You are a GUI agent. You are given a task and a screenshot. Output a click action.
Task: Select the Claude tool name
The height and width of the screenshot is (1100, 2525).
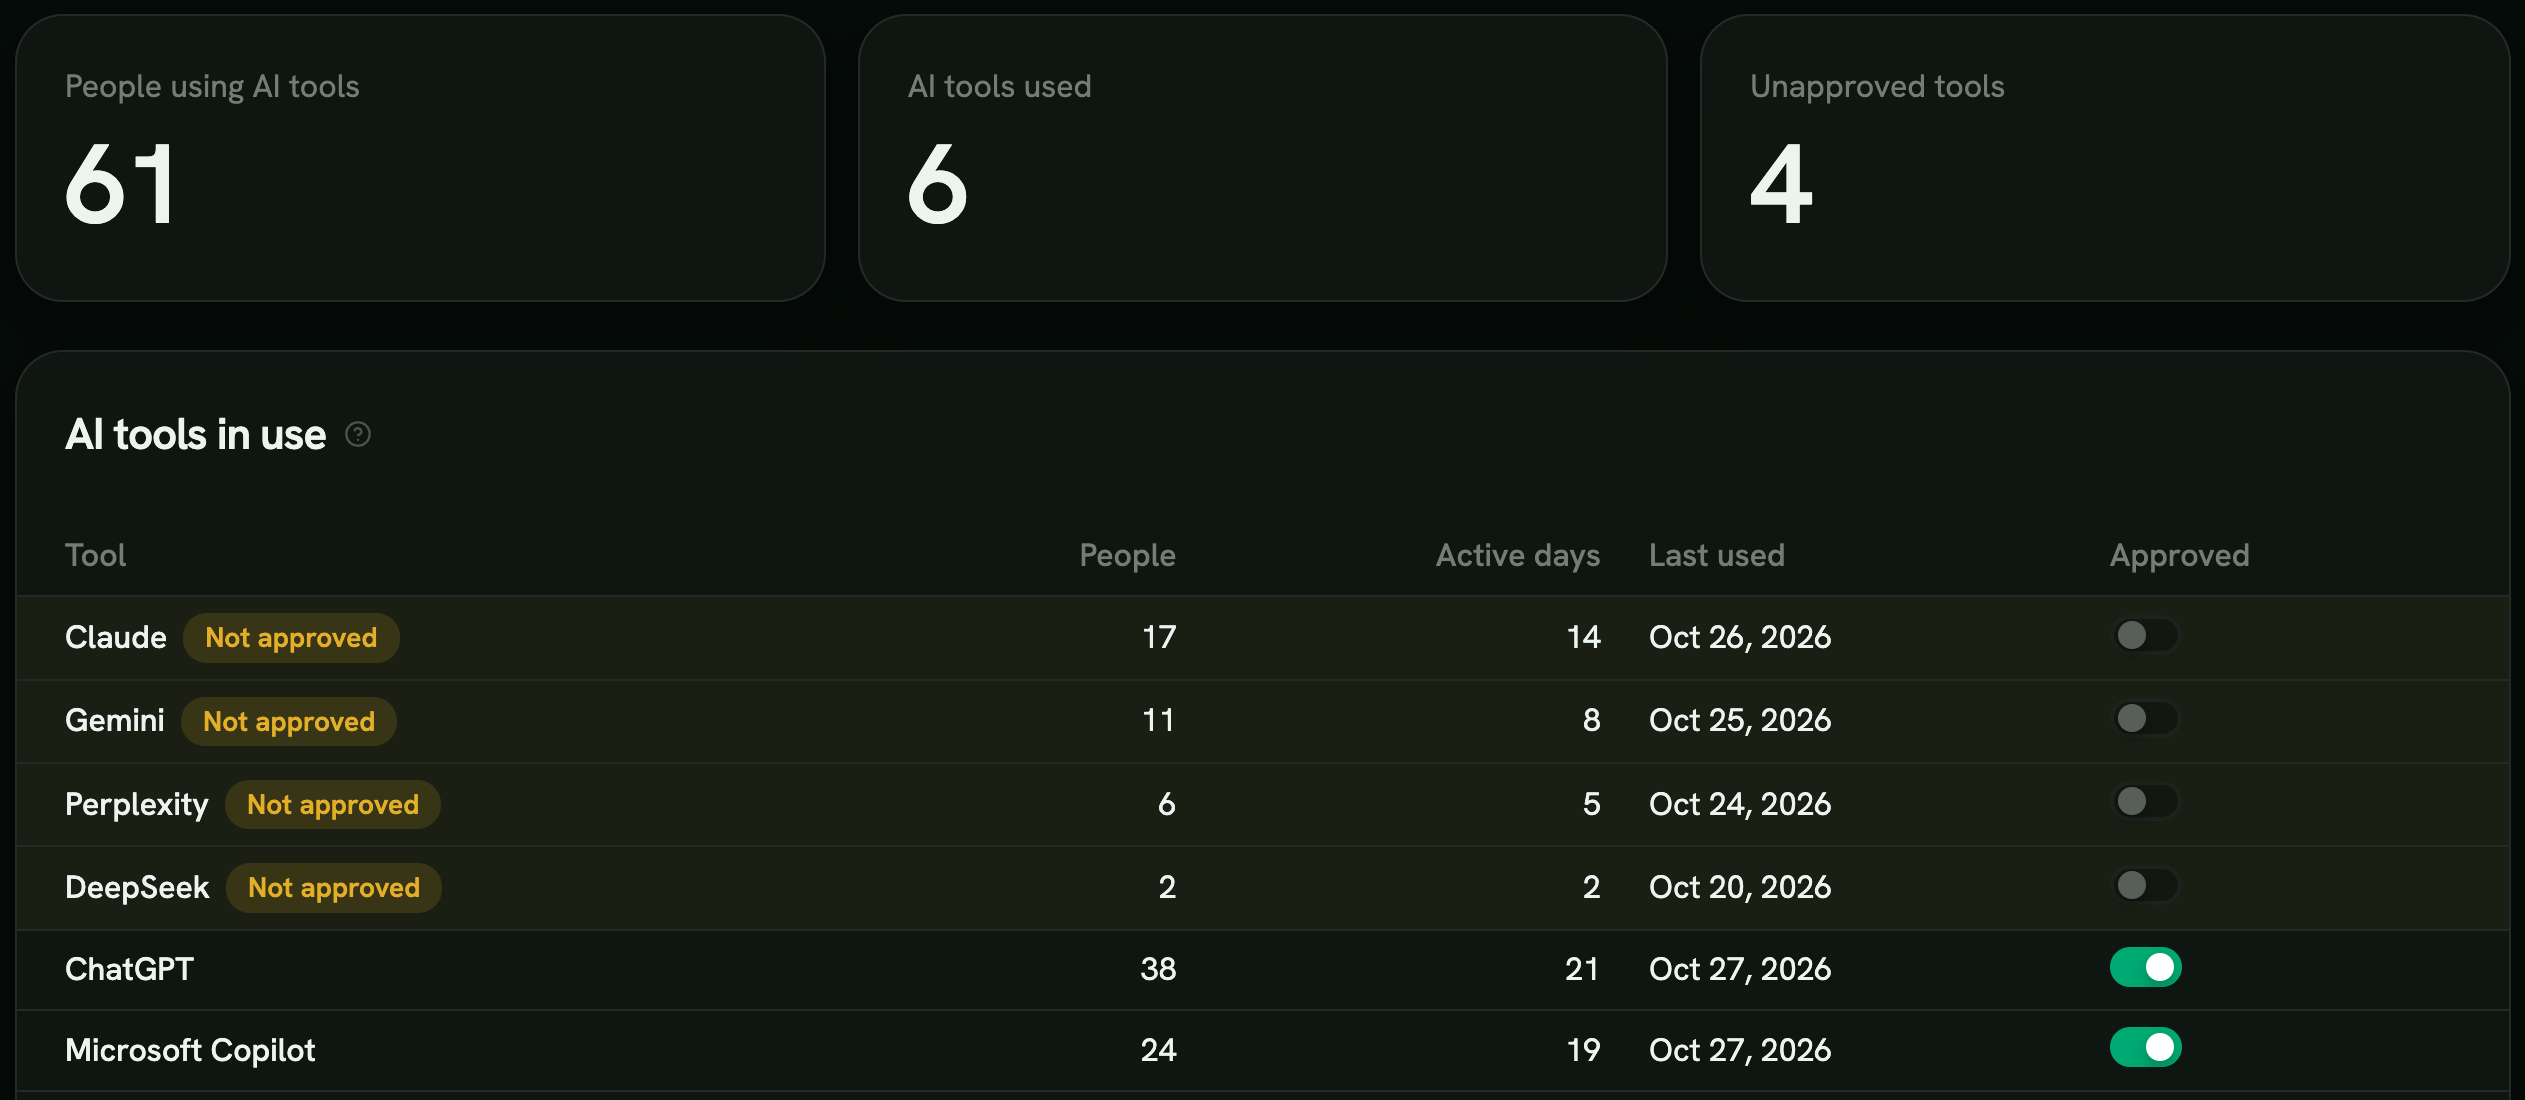coord(116,637)
